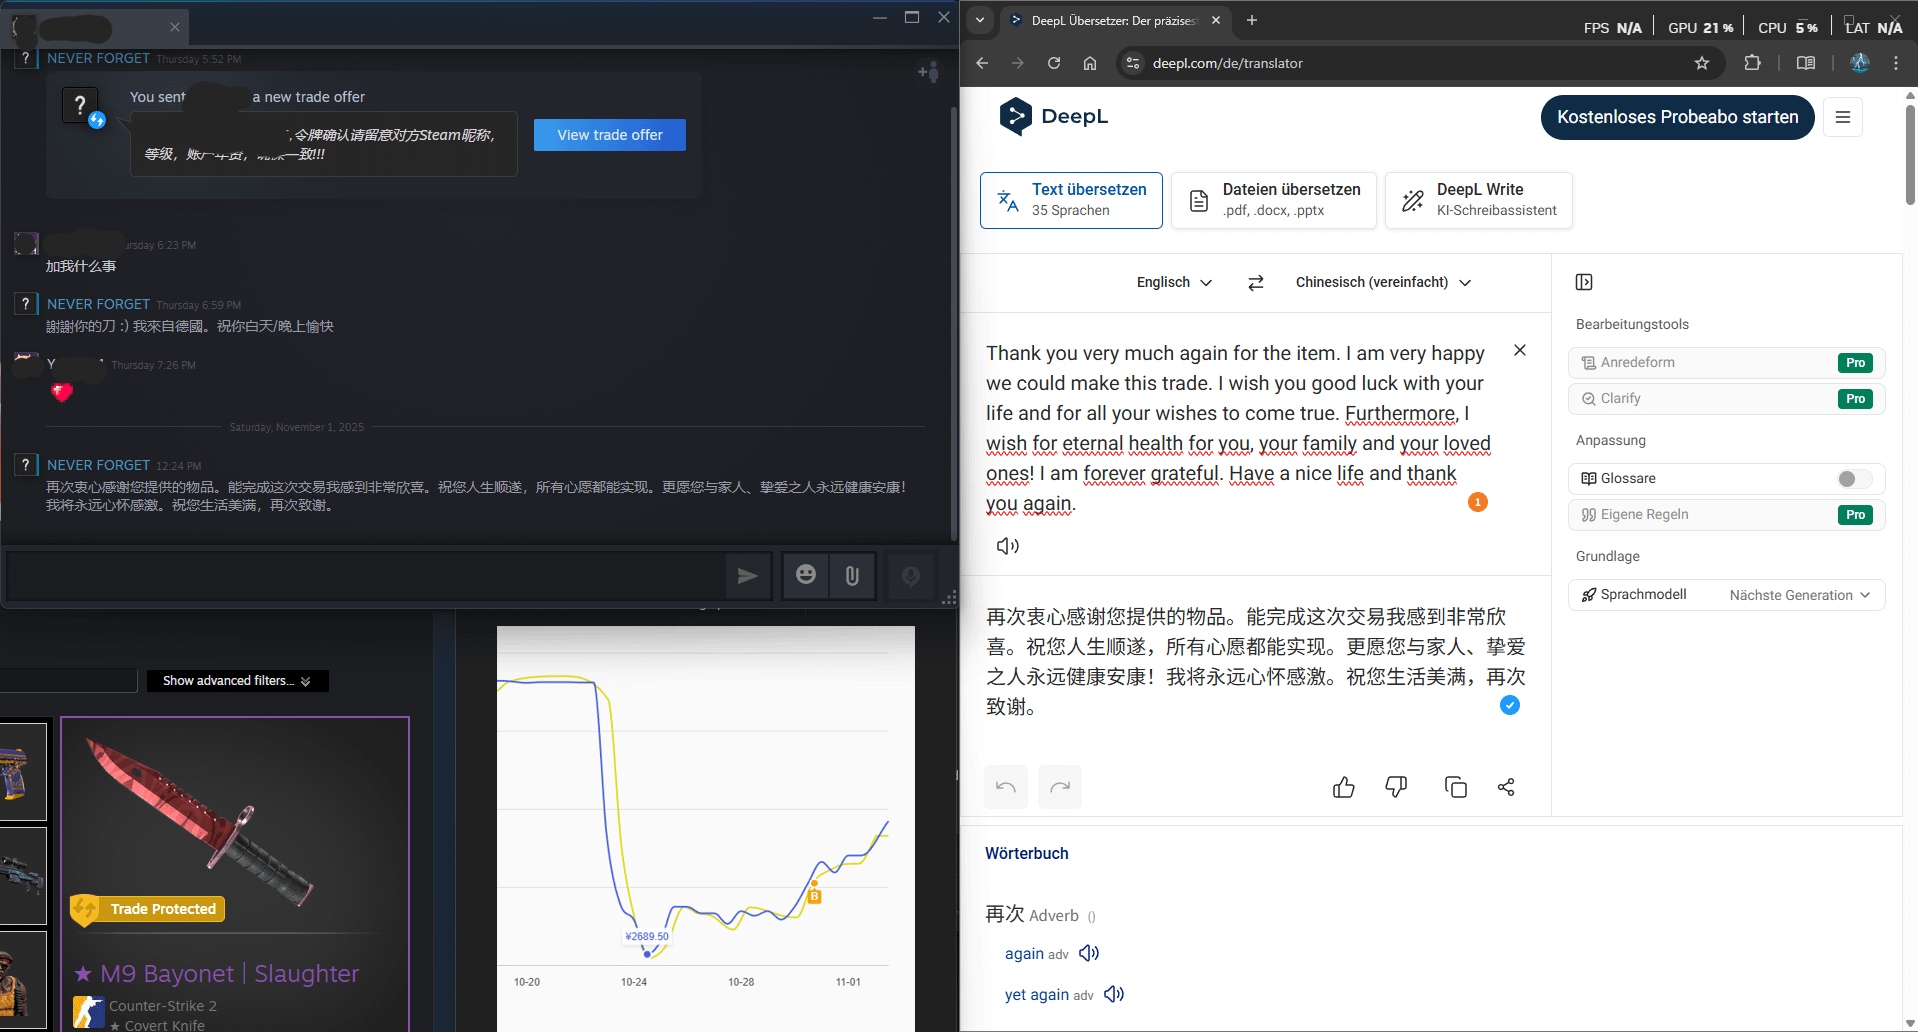This screenshot has height=1032, width=1918.
Task: Click the attachment paperclip icon in Steam chat
Action: (852, 575)
